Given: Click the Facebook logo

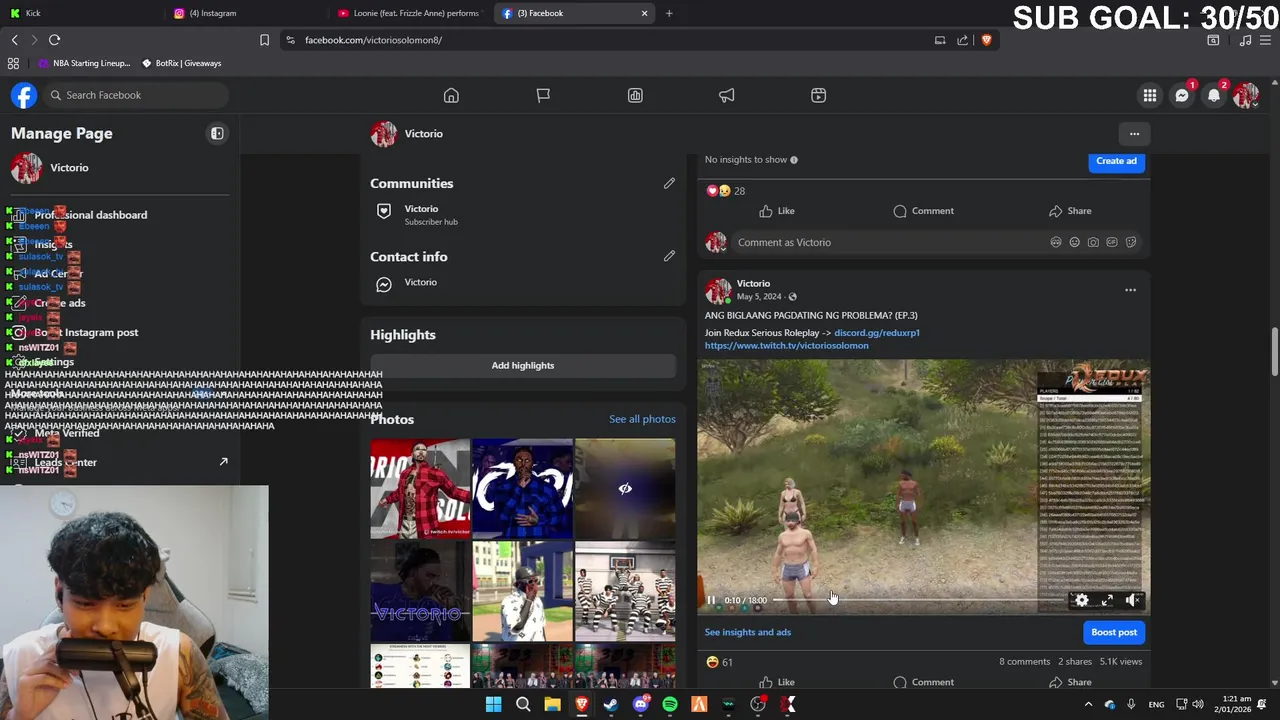Looking at the screenshot, I should click(24, 95).
